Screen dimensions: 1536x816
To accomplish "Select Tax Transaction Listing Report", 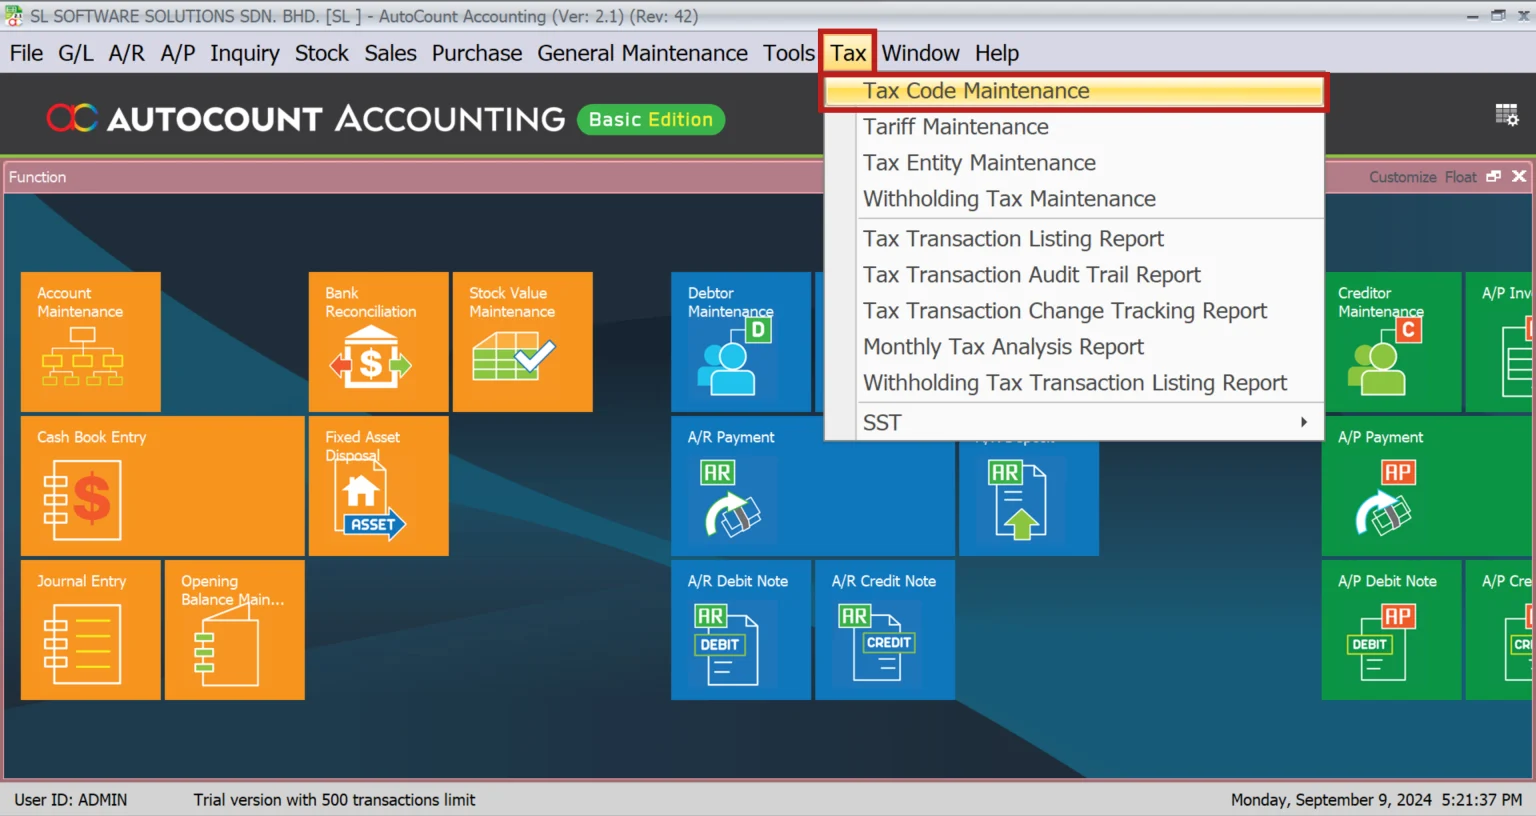I will pos(1013,238).
